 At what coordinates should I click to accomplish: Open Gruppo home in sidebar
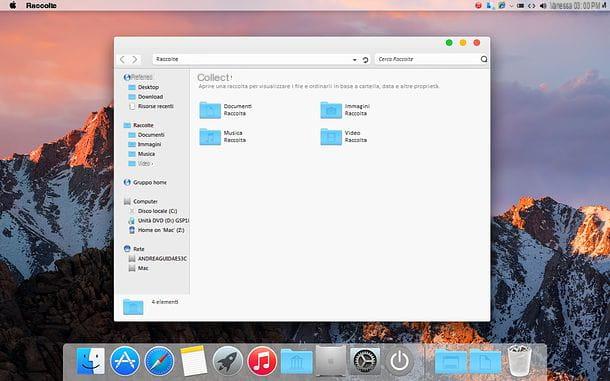coord(145,182)
